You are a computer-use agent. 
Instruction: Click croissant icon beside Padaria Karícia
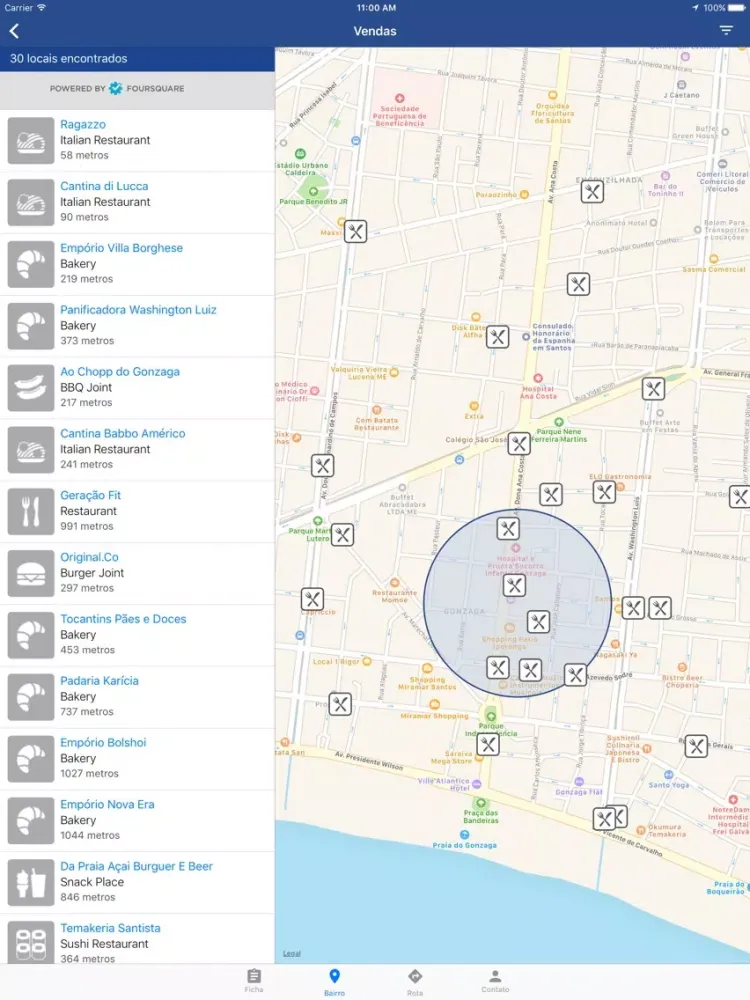tap(31, 697)
